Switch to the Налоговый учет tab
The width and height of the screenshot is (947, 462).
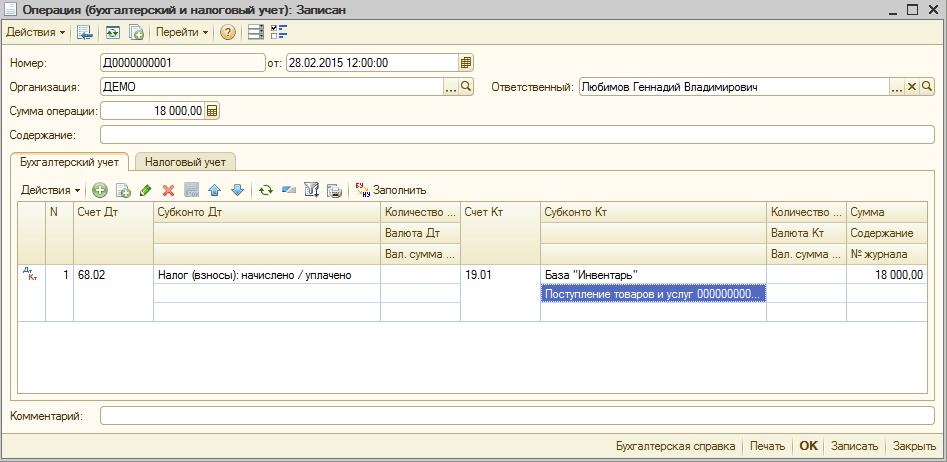click(185, 160)
